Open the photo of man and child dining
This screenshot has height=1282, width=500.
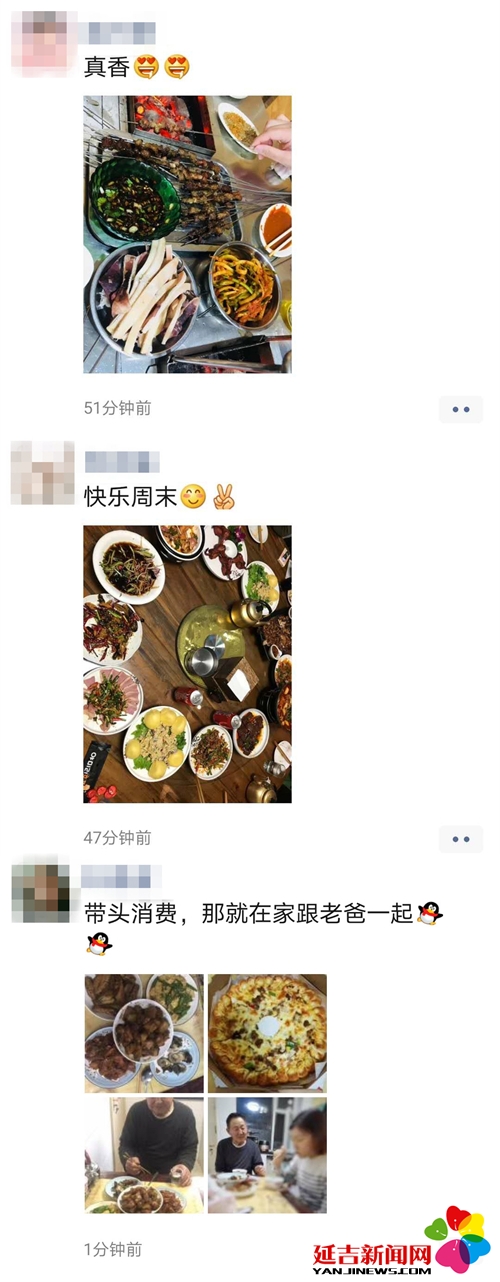[267, 1155]
